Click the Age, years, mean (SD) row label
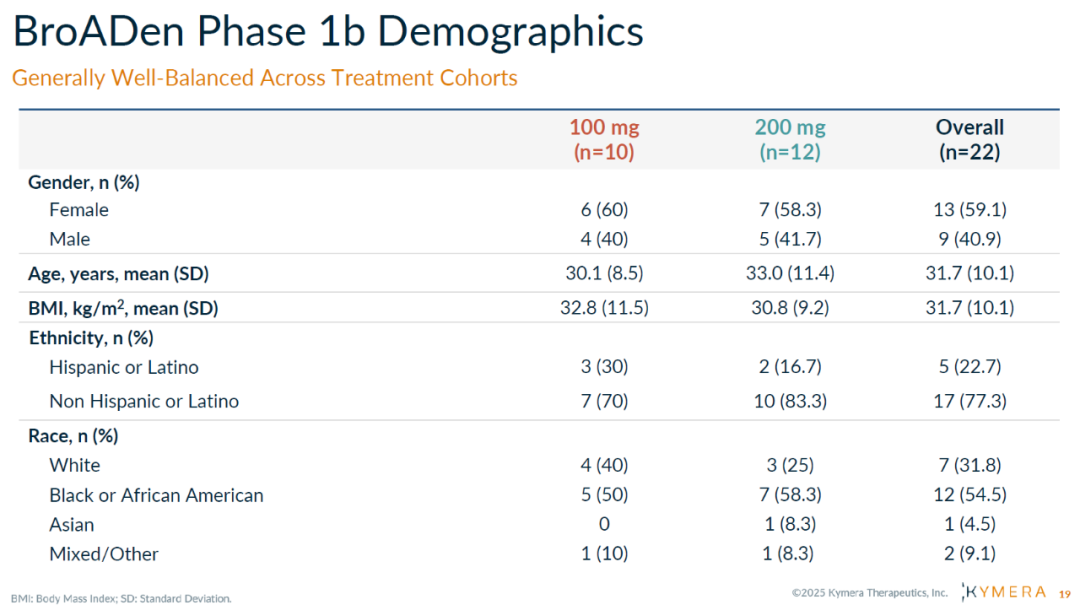The height and width of the screenshot is (605, 1080). point(118,273)
